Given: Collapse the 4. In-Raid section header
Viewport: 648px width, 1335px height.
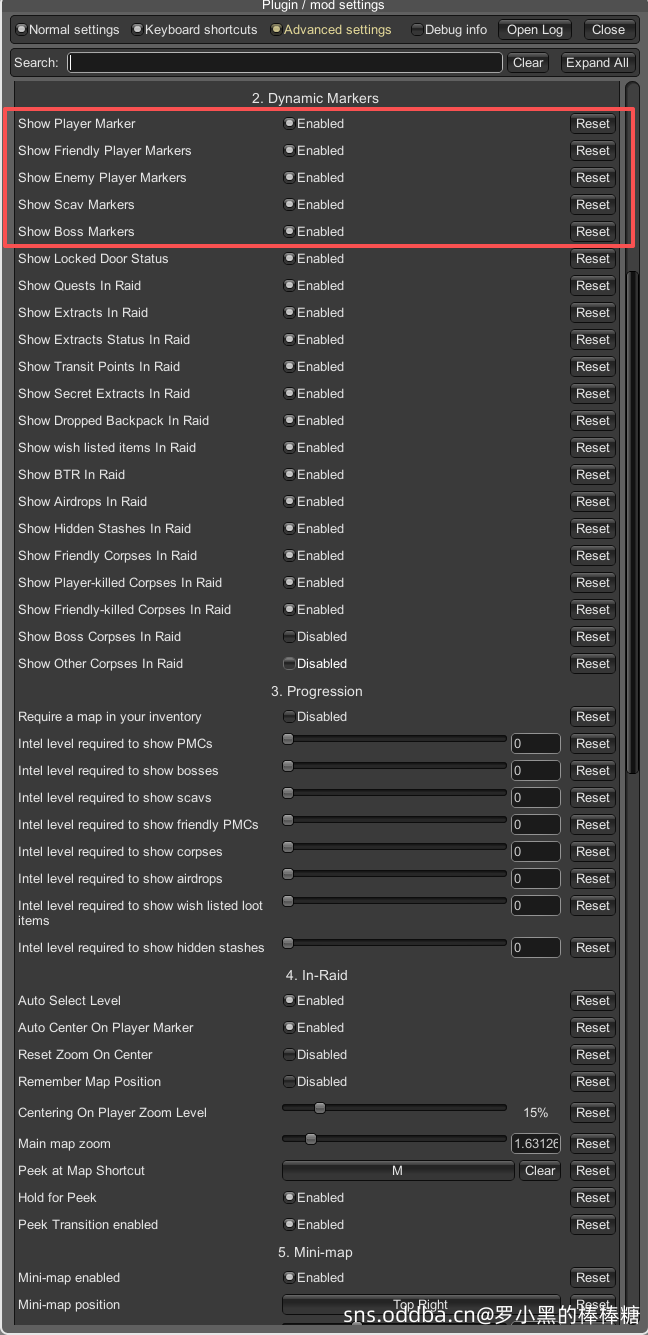Looking at the screenshot, I should coord(315,975).
